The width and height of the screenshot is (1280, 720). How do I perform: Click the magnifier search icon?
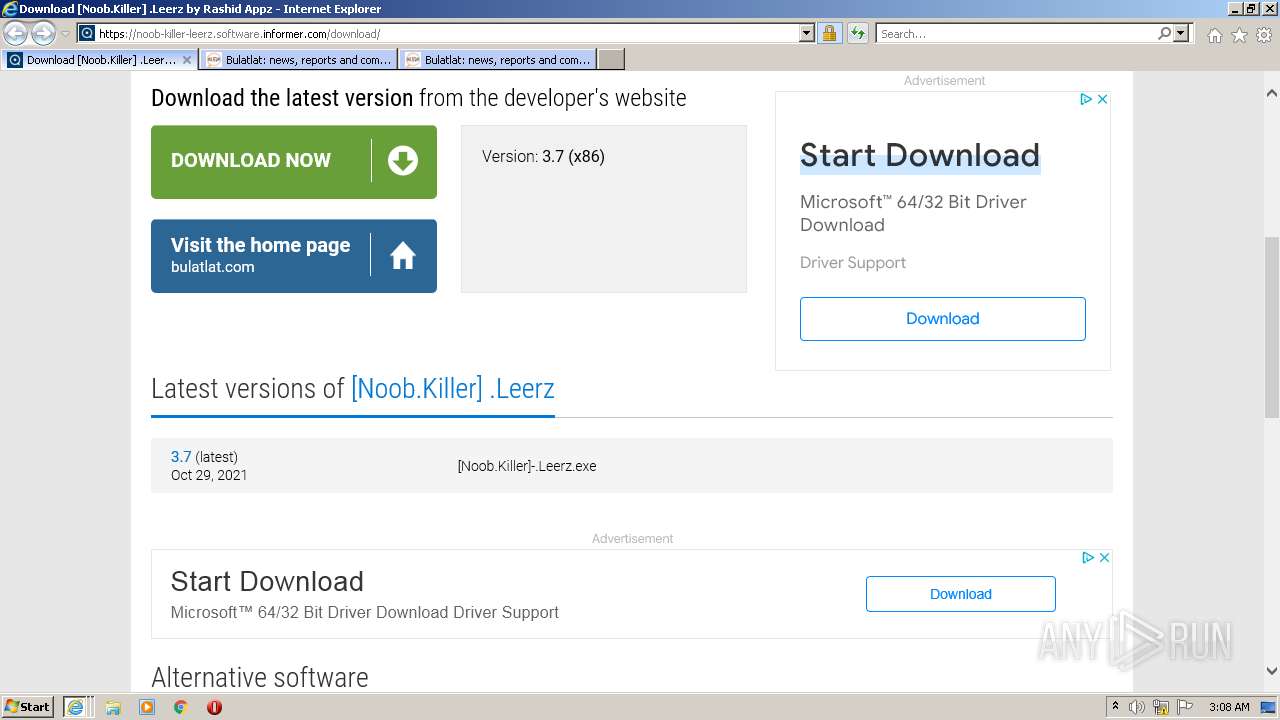1164,33
